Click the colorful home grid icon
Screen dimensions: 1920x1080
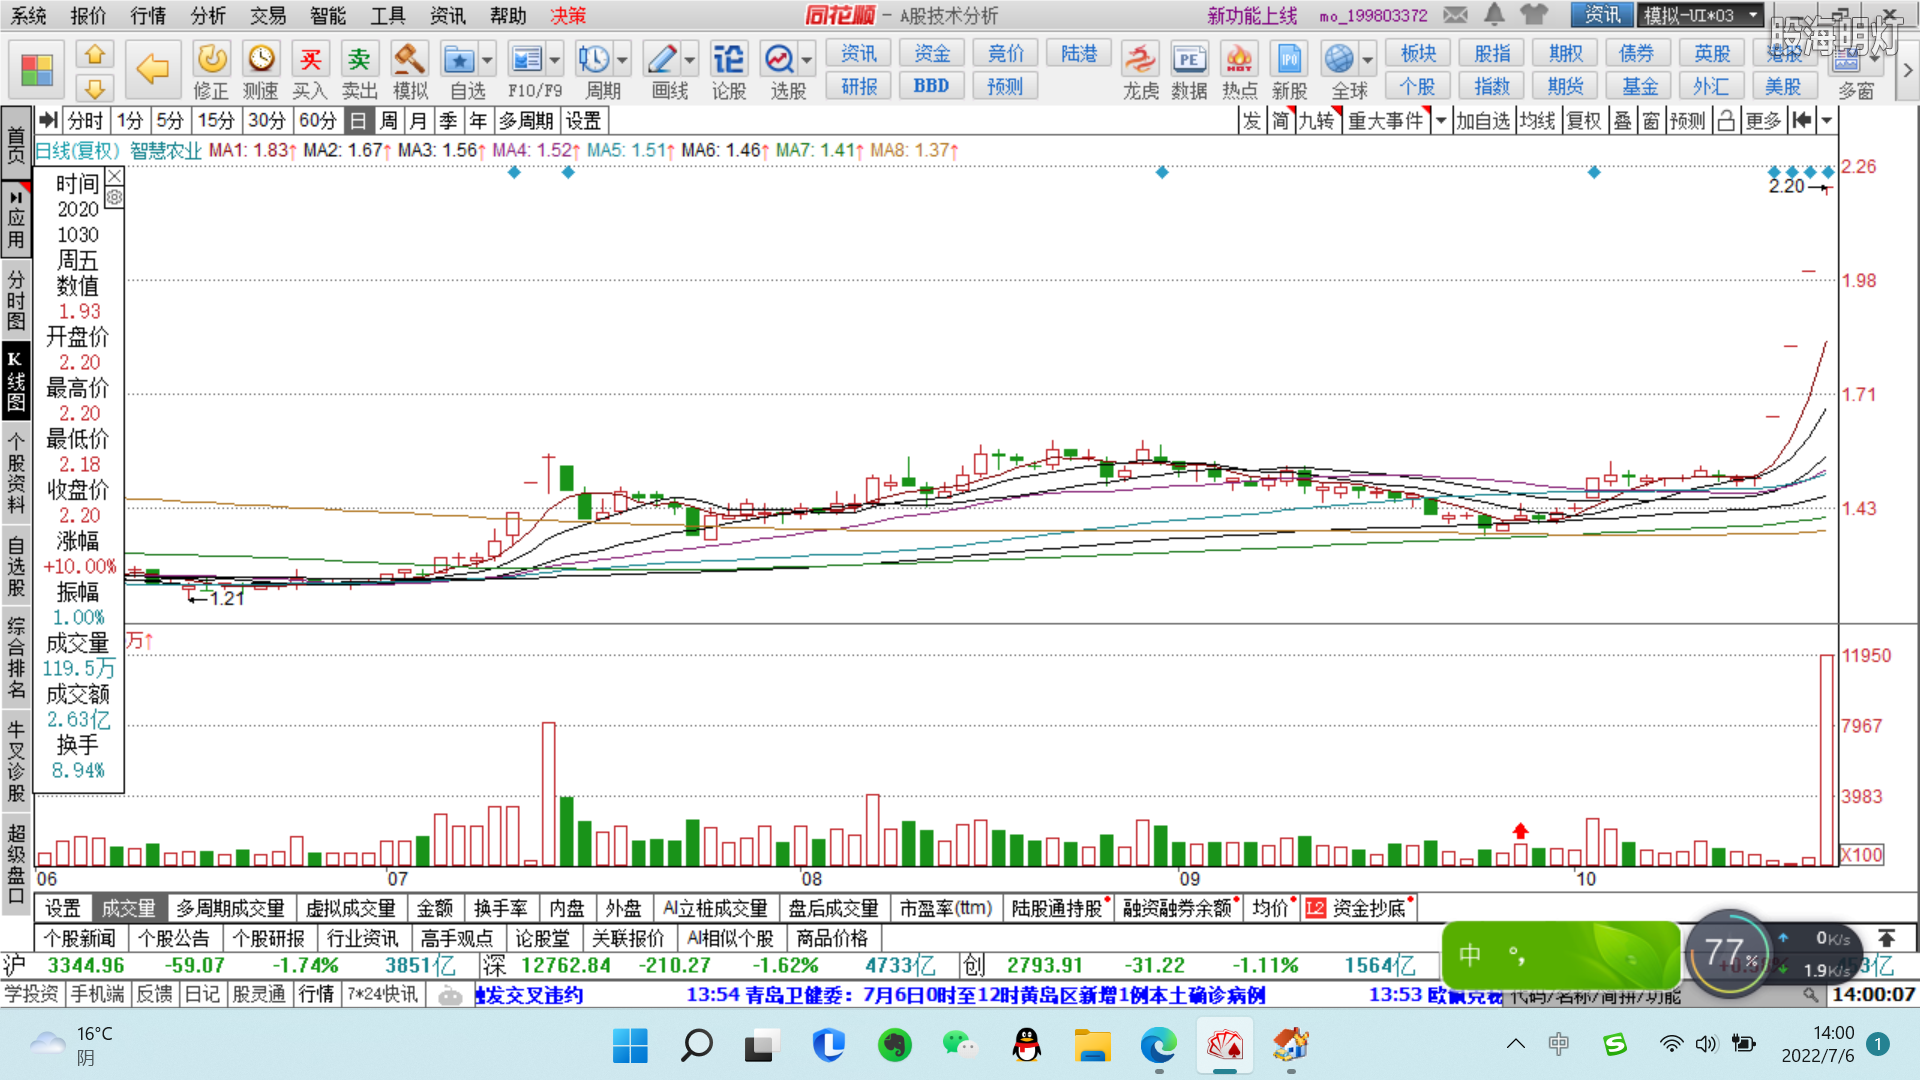click(x=37, y=70)
